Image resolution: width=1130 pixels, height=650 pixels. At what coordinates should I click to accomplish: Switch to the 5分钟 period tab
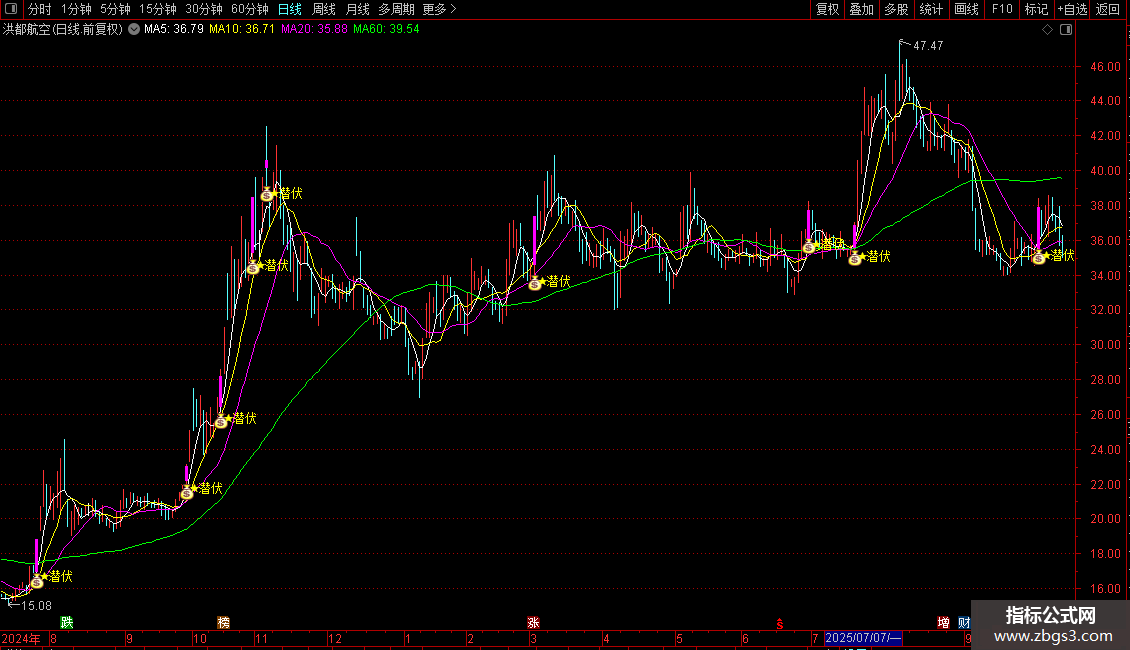coord(115,9)
